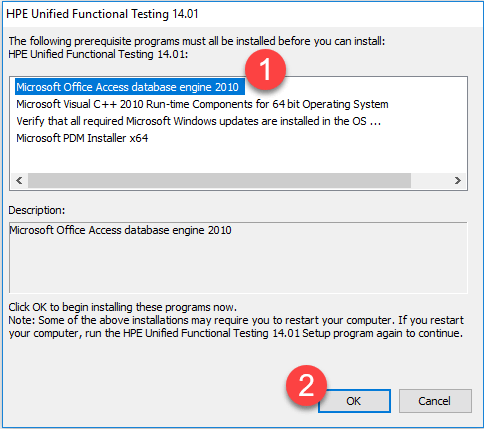Click the empty area below PDM Installer entry
Screen dimensions: 484x429
click(x=238, y=159)
